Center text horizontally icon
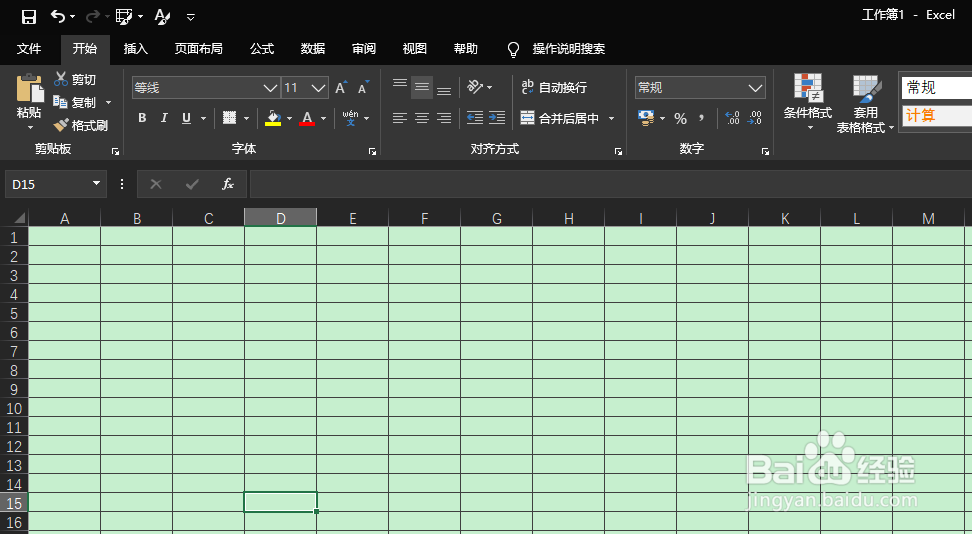 422,118
